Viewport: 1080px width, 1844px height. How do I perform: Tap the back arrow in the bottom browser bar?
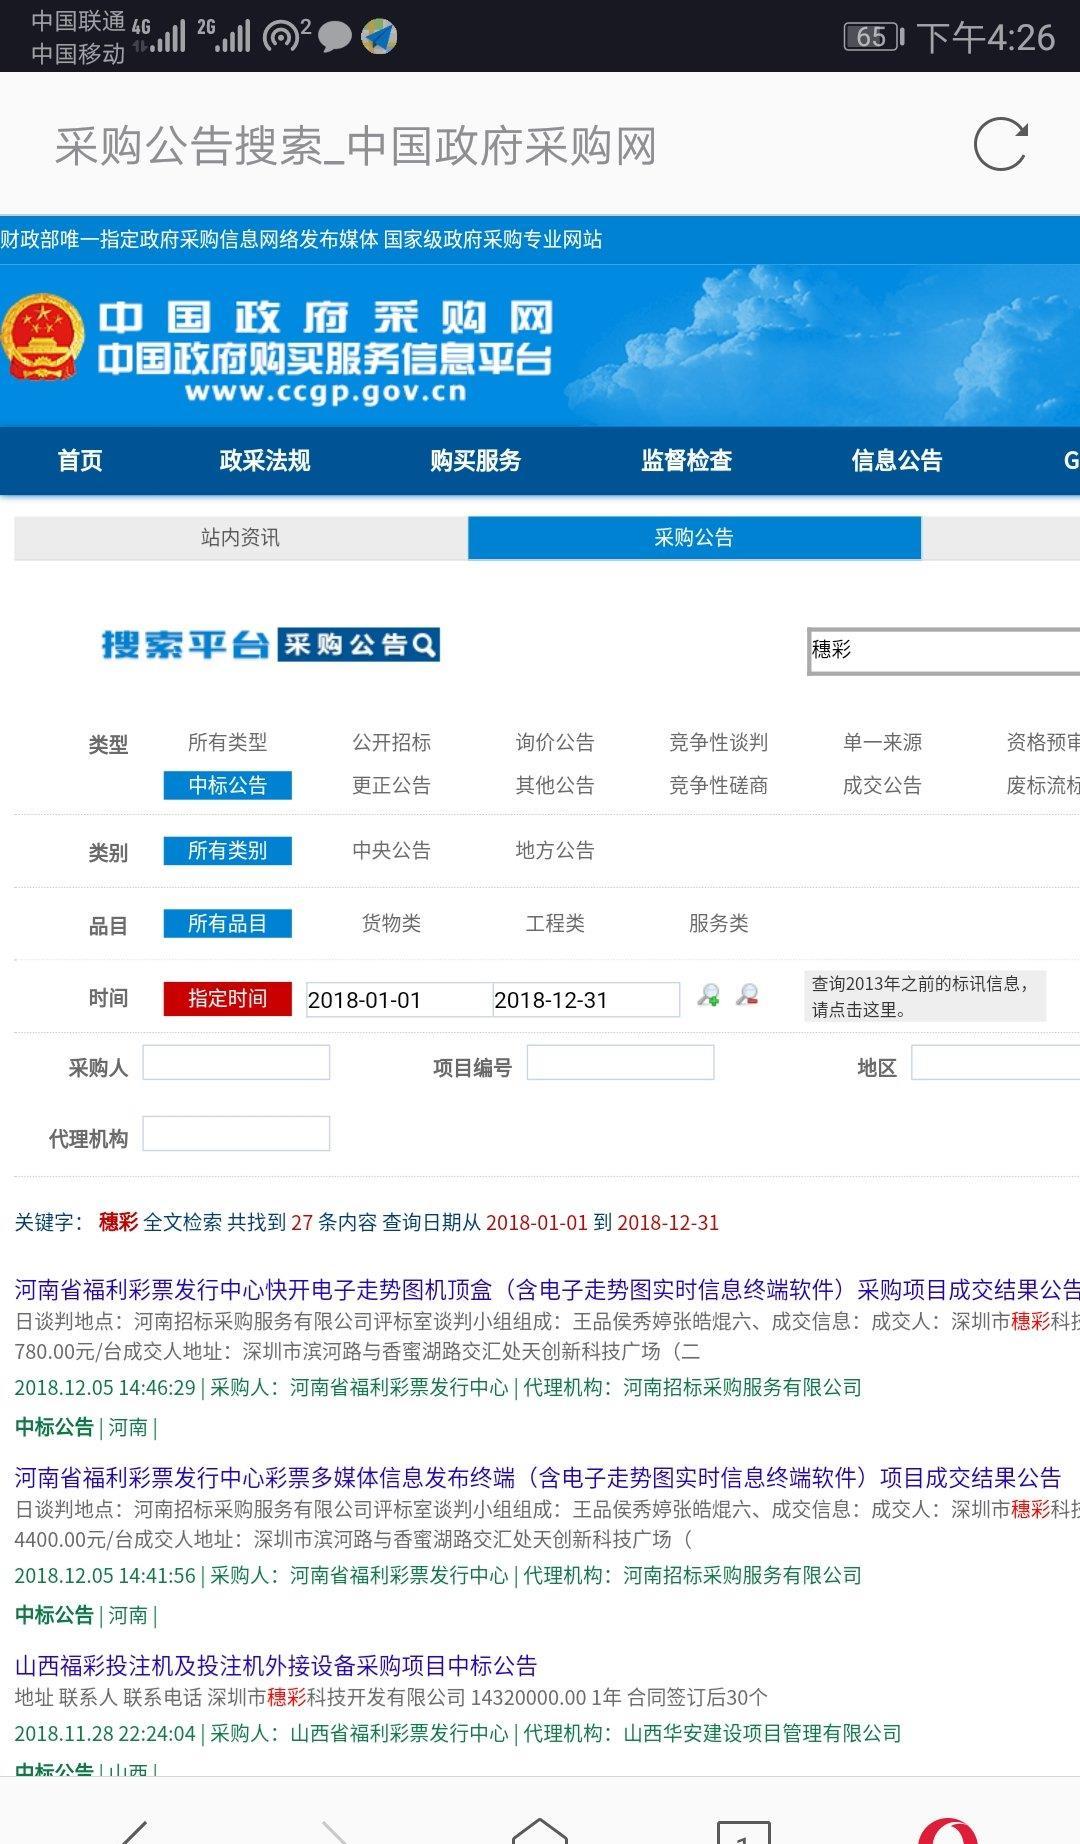(134, 1832)
